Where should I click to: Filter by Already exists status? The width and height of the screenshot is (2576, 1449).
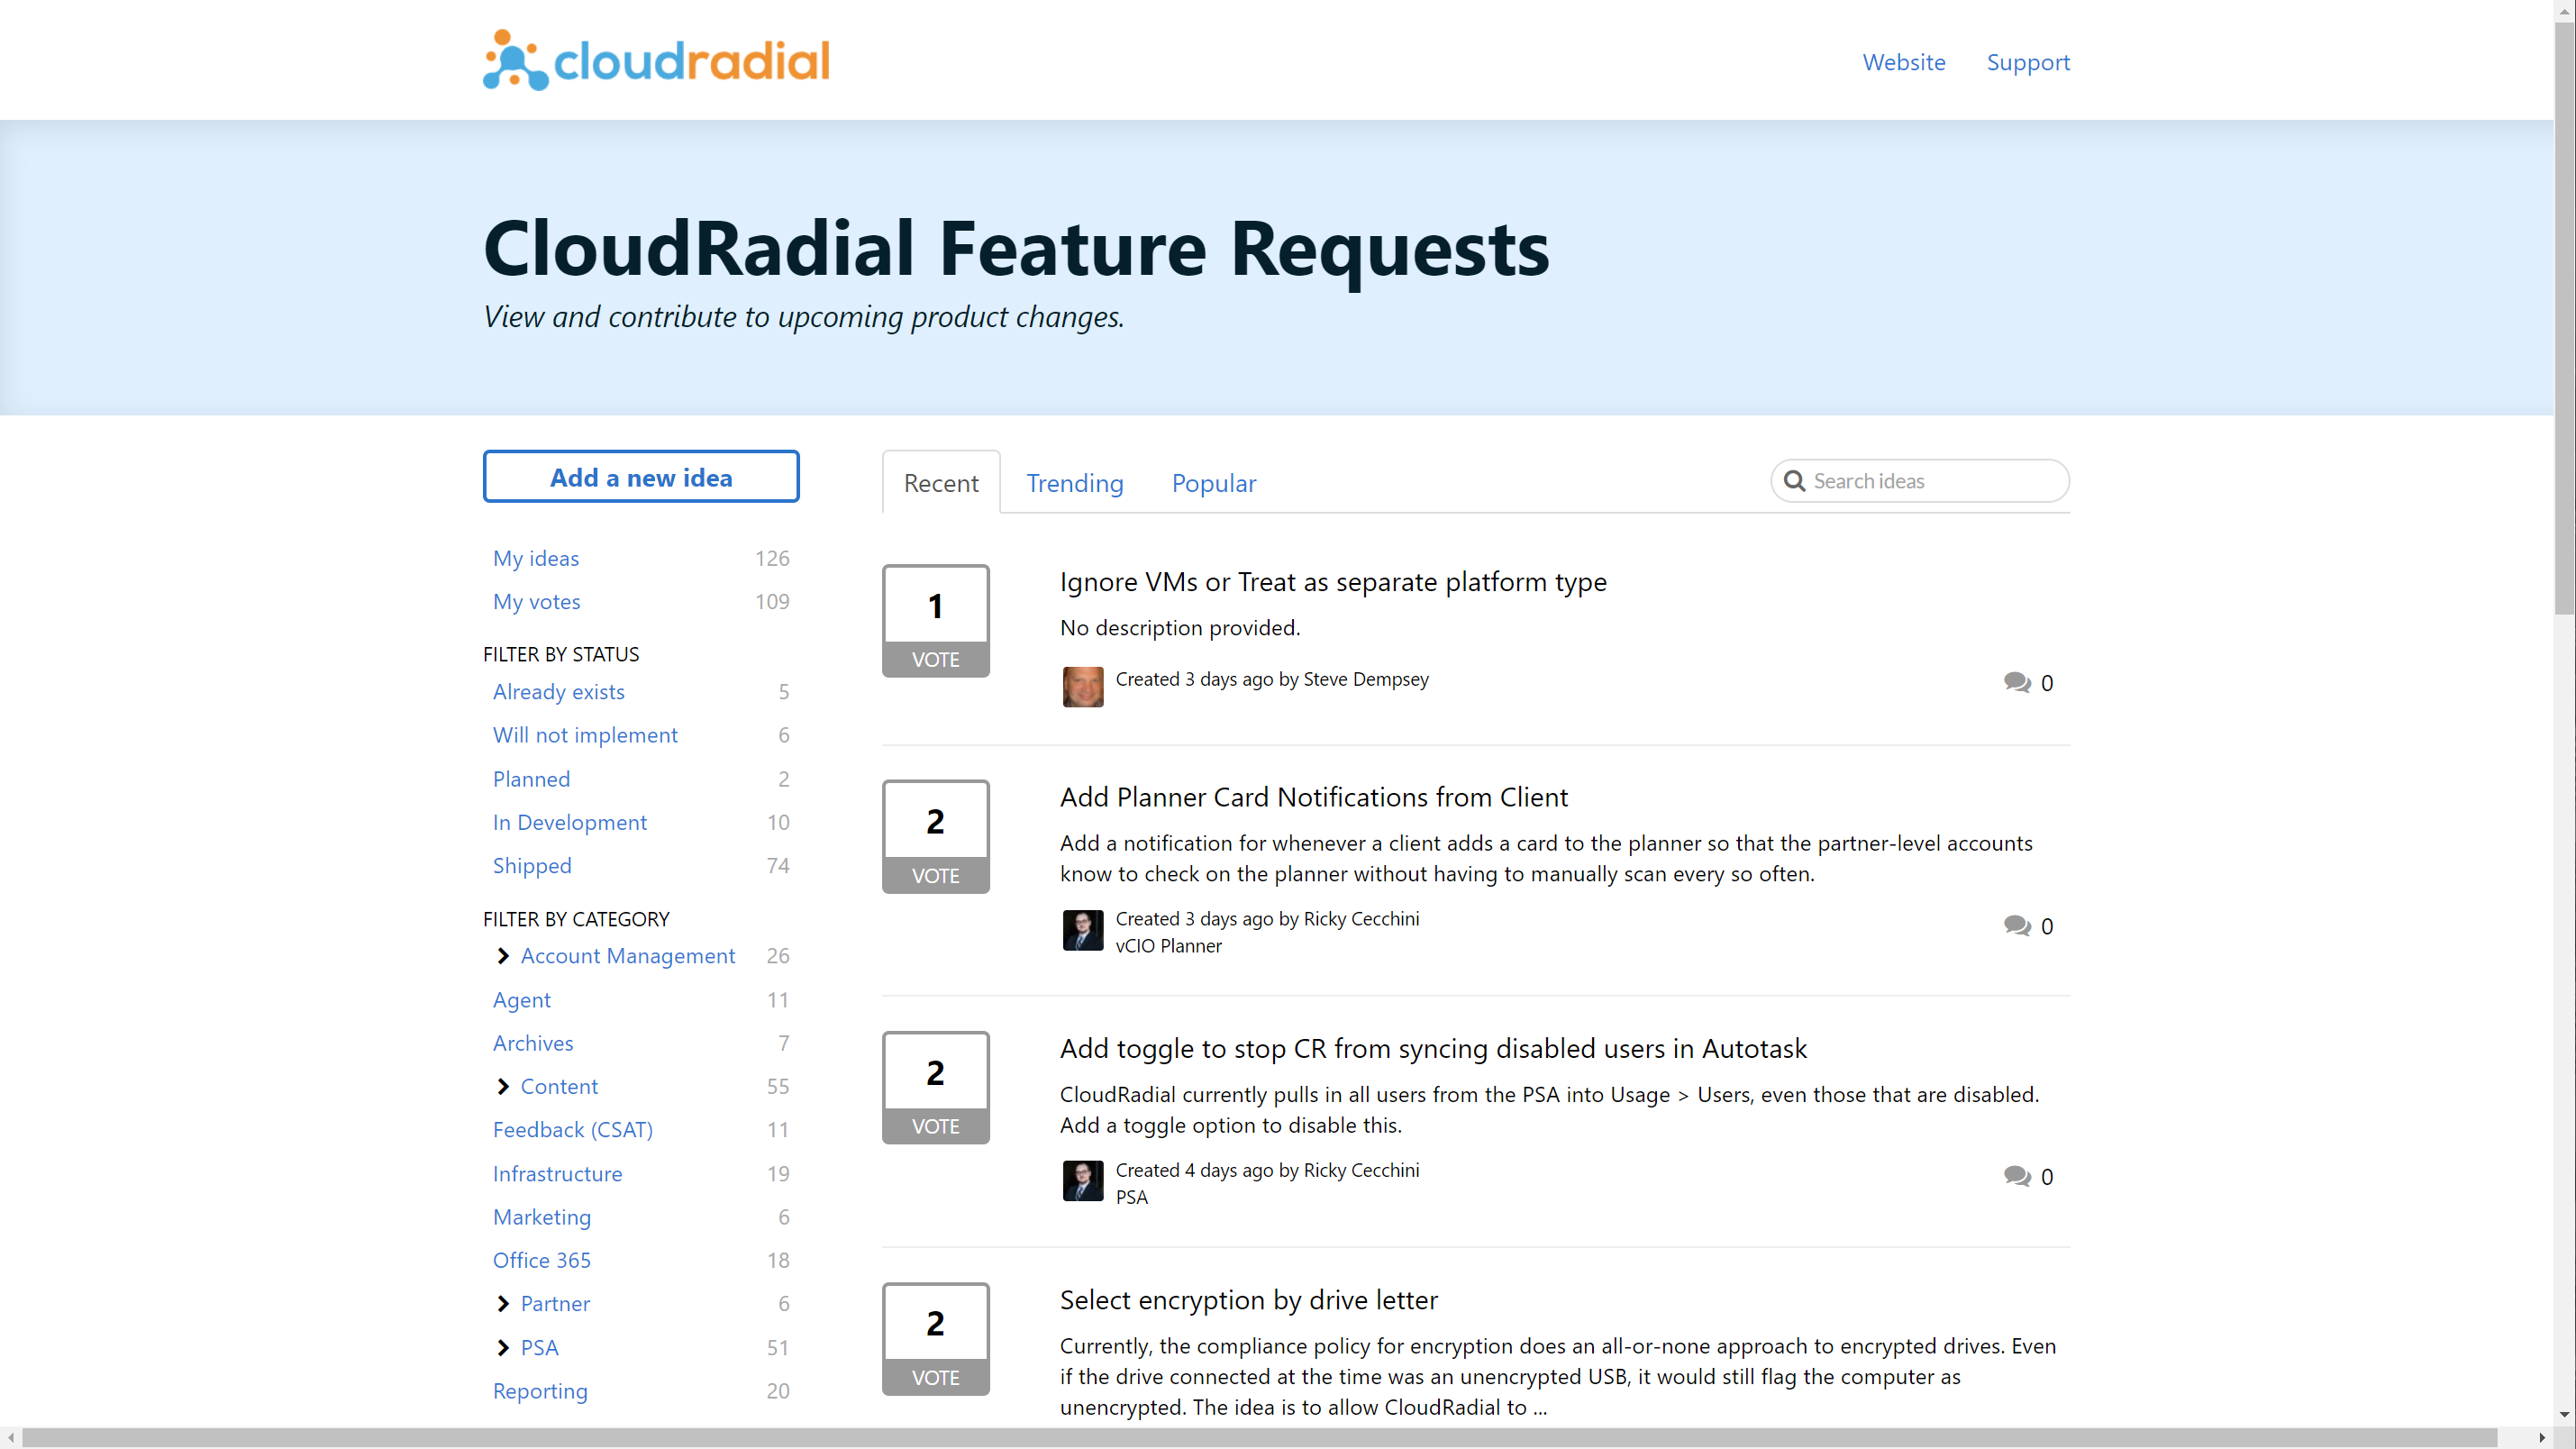558,691
